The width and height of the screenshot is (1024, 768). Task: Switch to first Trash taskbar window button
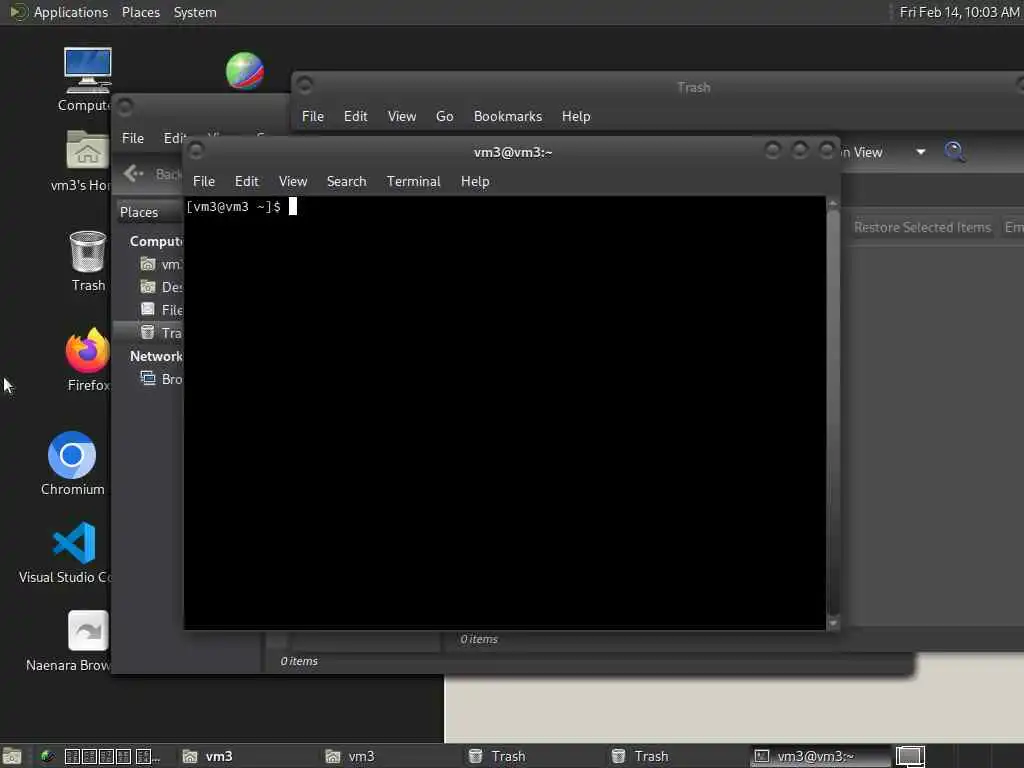pos(534,756)
